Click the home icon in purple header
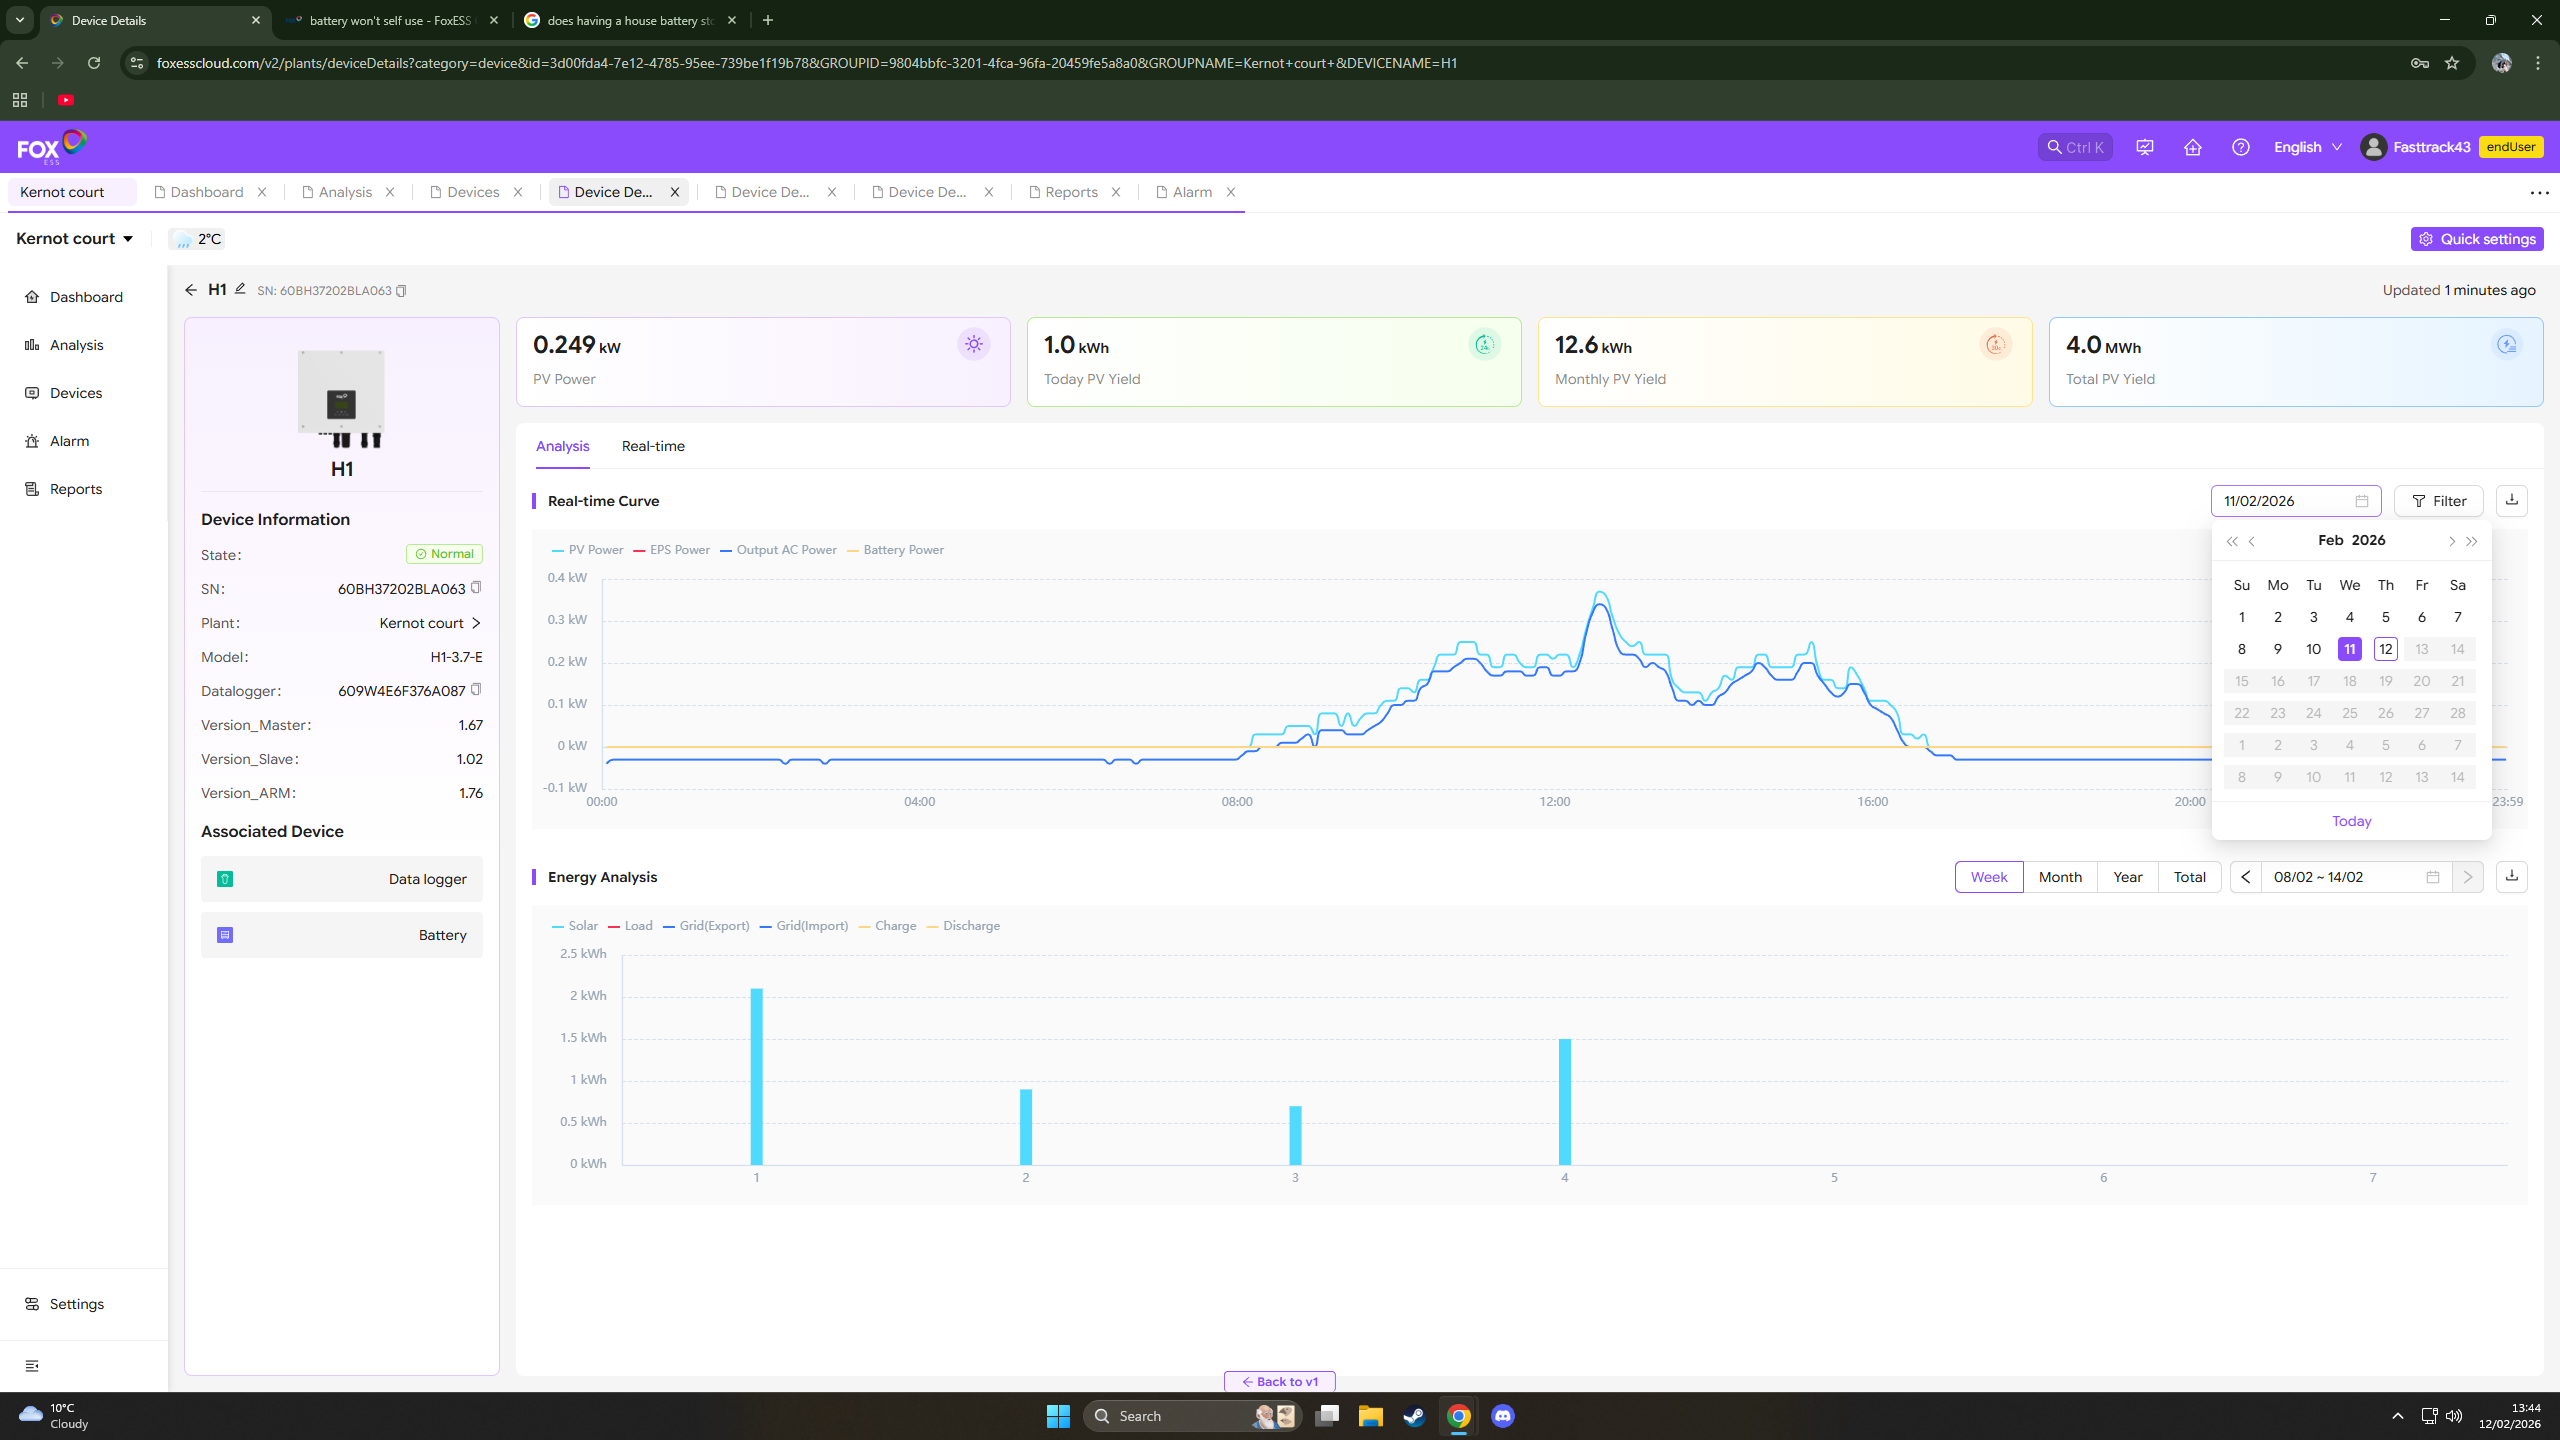2560x1440 pixels. point(2192,147)
